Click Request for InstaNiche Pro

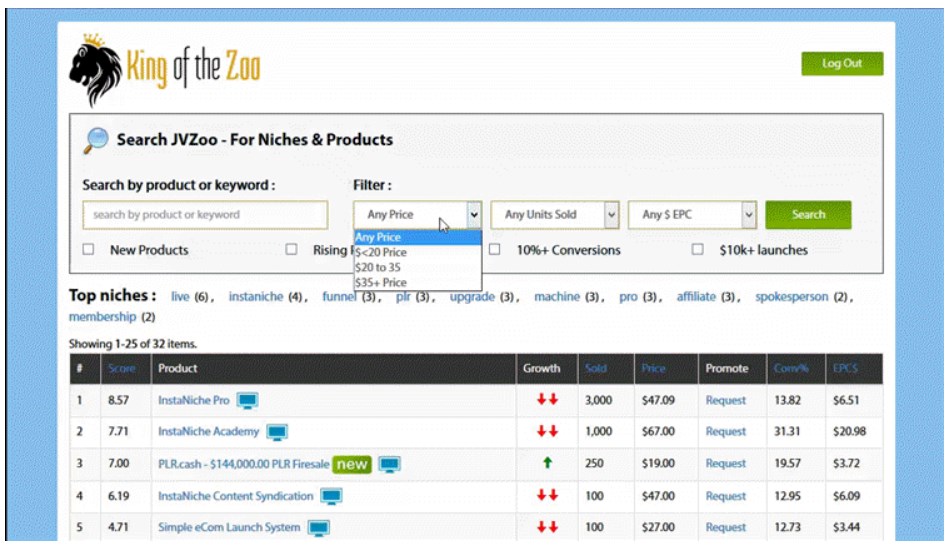click(x=725, y=401)
